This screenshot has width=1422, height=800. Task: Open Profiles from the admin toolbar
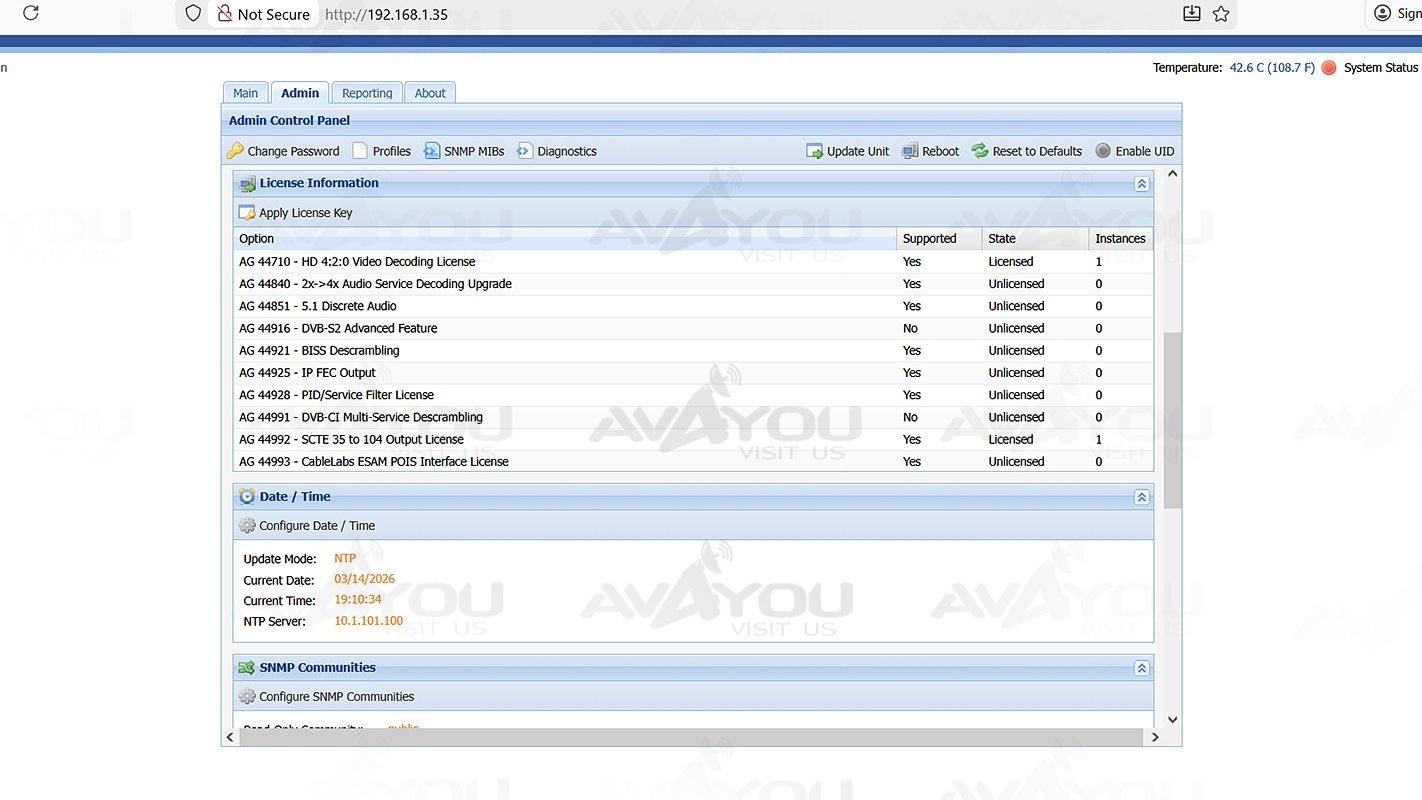pos(381,151)
